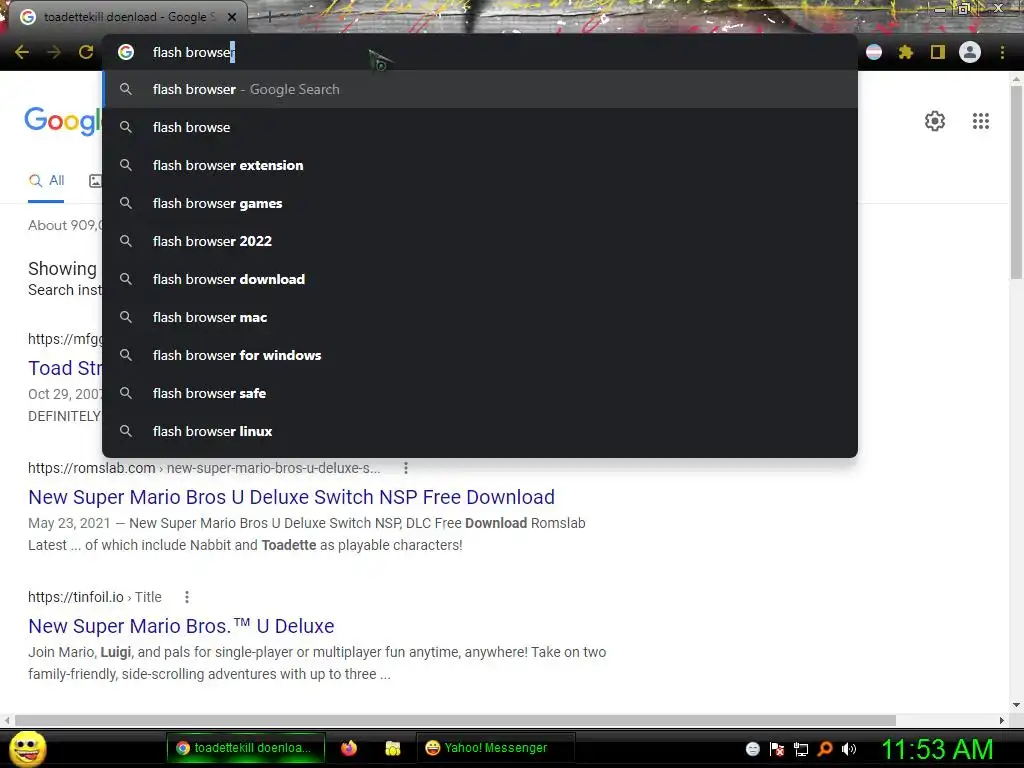1024x768 pixels.
Task: Close the toadettekill doenload tab
Action: pos(232,17)
